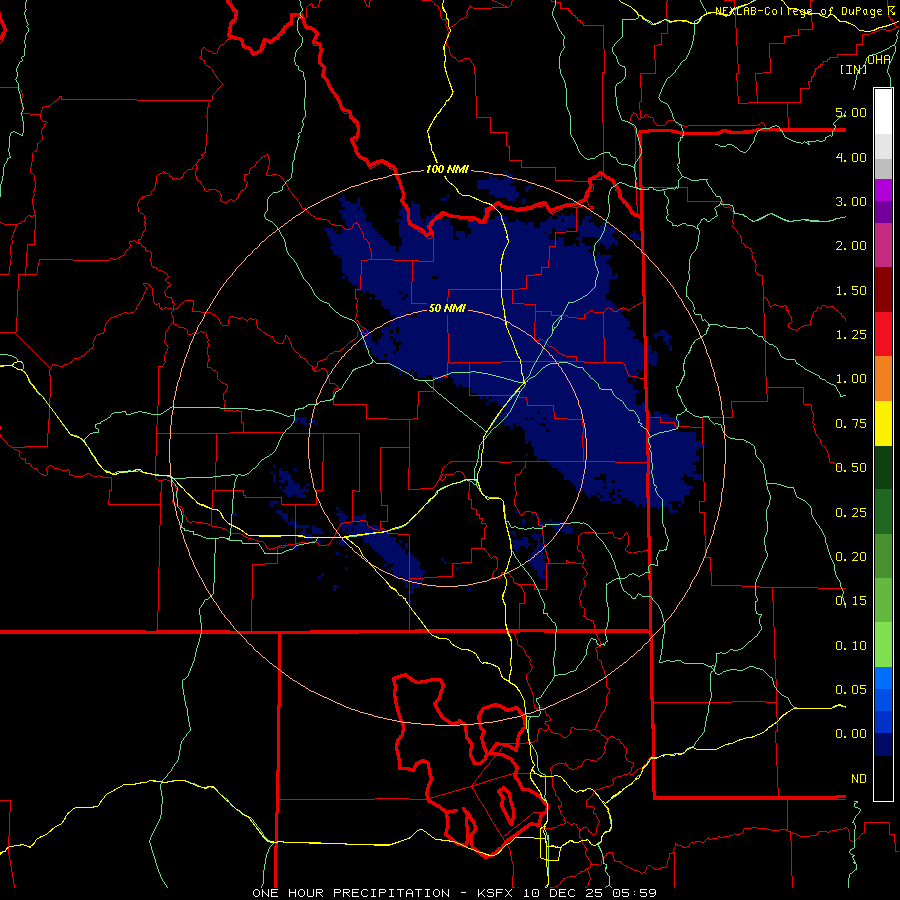Pick the white swatch atop the legend

pos(883,112)
